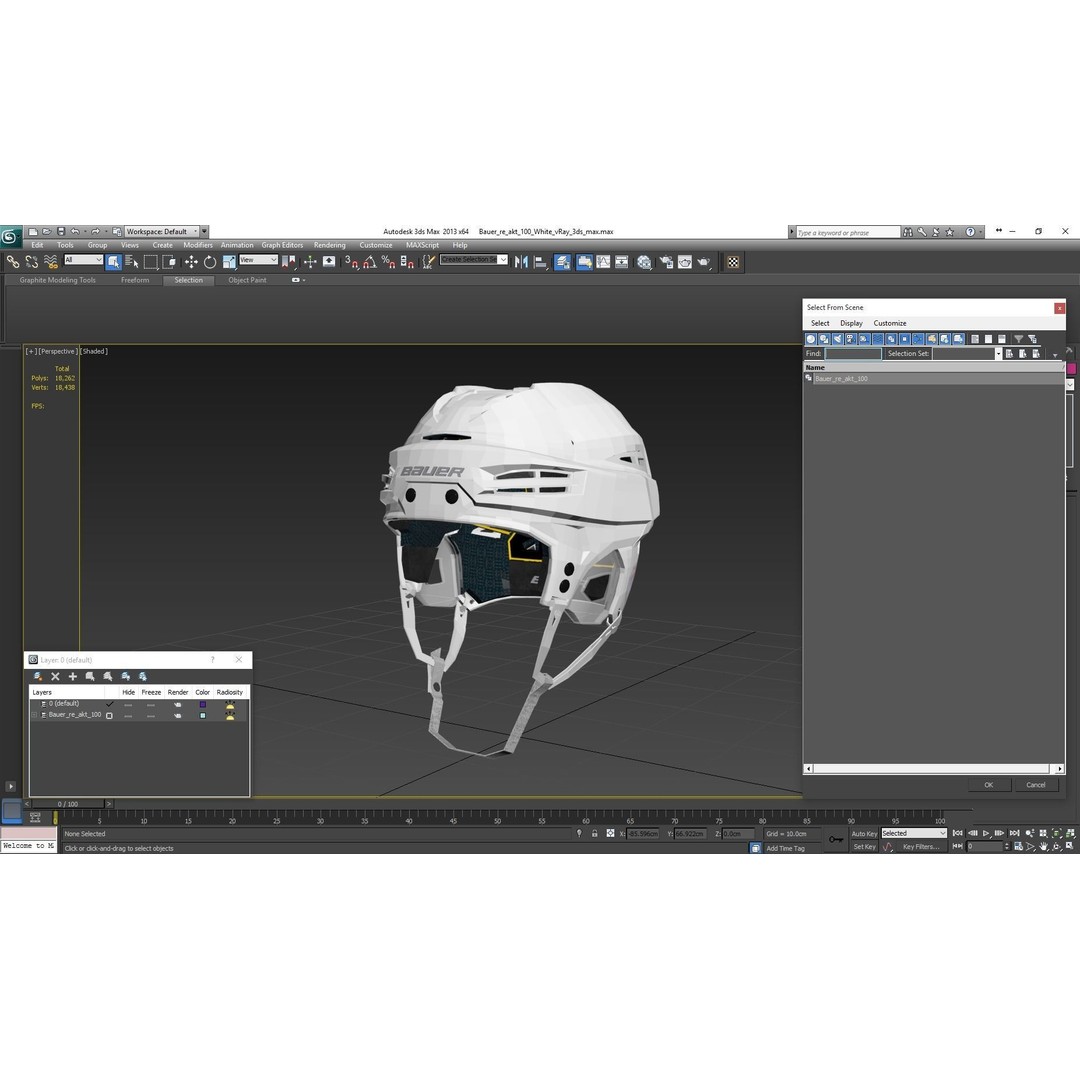
Task: Toggle the Angle Snap tool
Action: point(370,262)
